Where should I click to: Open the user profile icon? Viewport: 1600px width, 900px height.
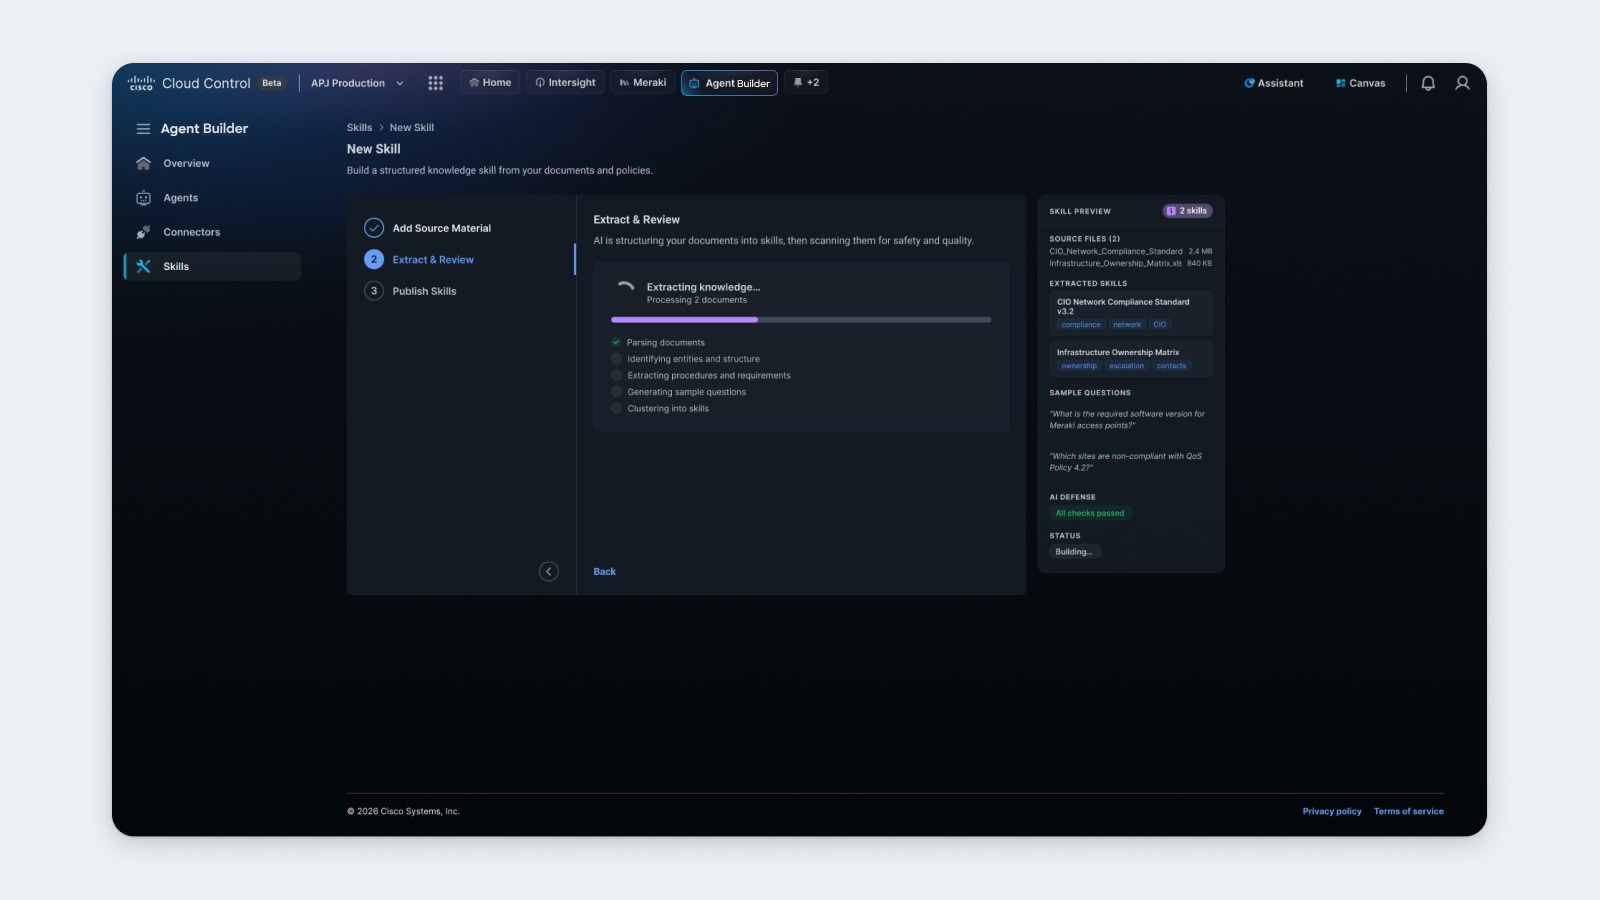(x=1462, y=83)
